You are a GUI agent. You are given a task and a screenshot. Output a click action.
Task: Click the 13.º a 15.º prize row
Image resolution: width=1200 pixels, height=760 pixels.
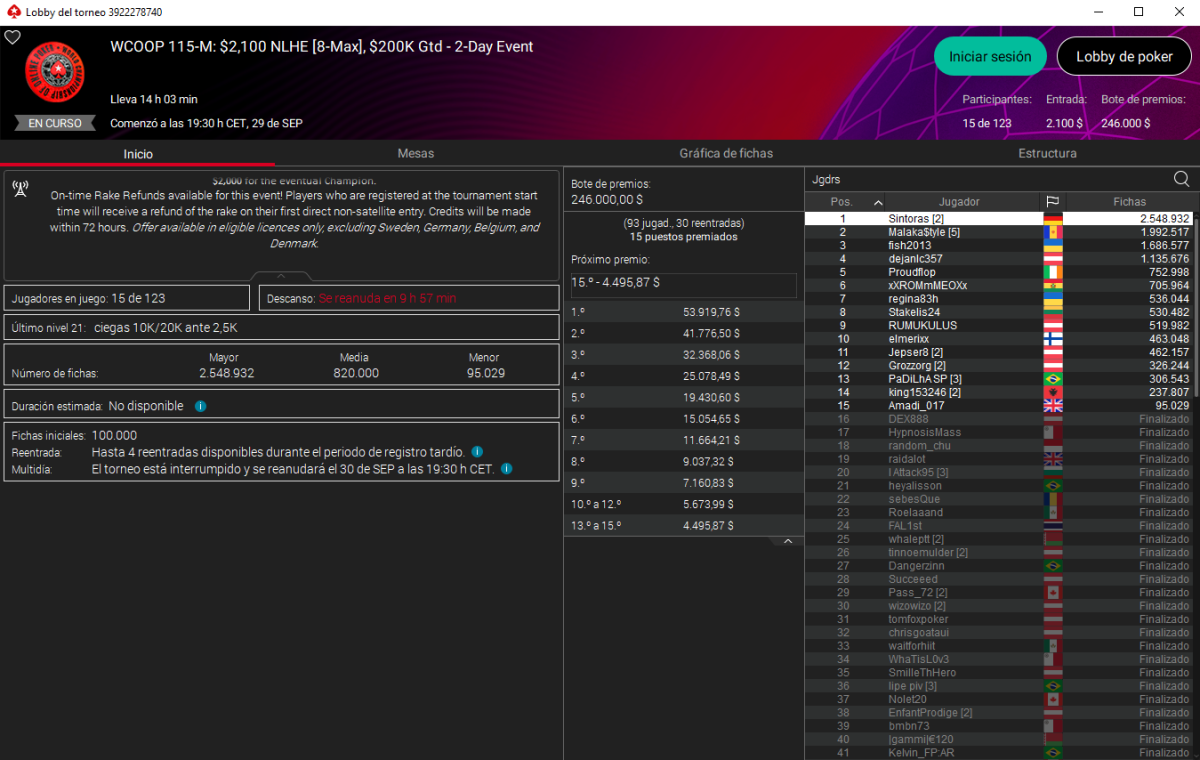(684, 525)
